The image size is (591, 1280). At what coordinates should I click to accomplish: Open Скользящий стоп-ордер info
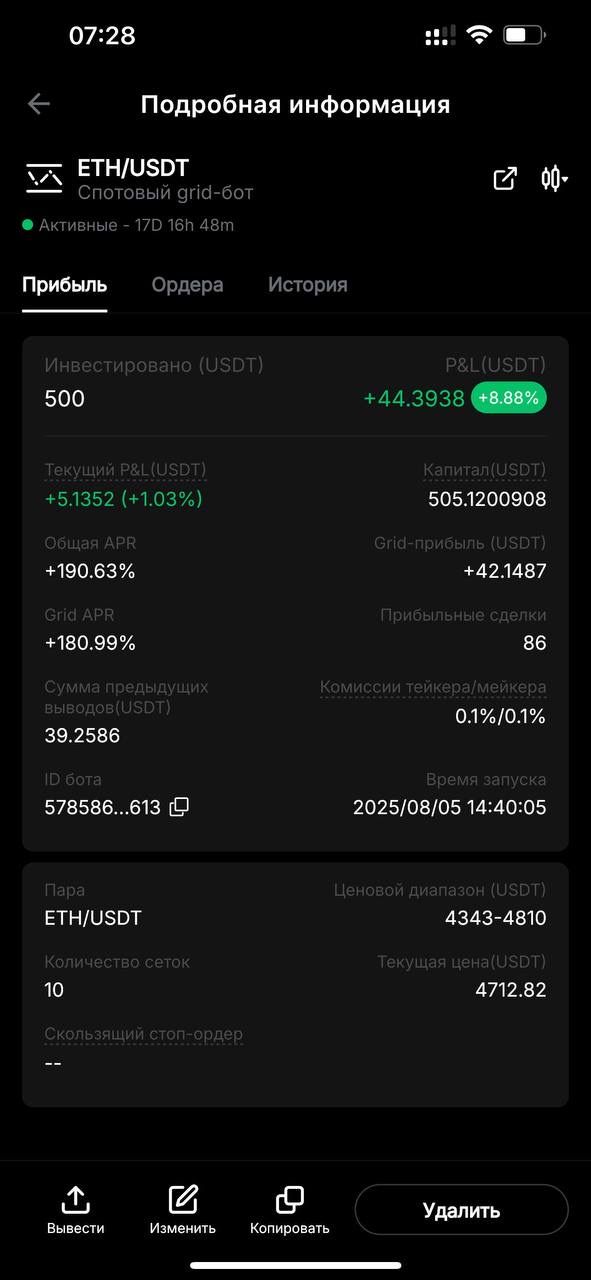(143, 1034)
